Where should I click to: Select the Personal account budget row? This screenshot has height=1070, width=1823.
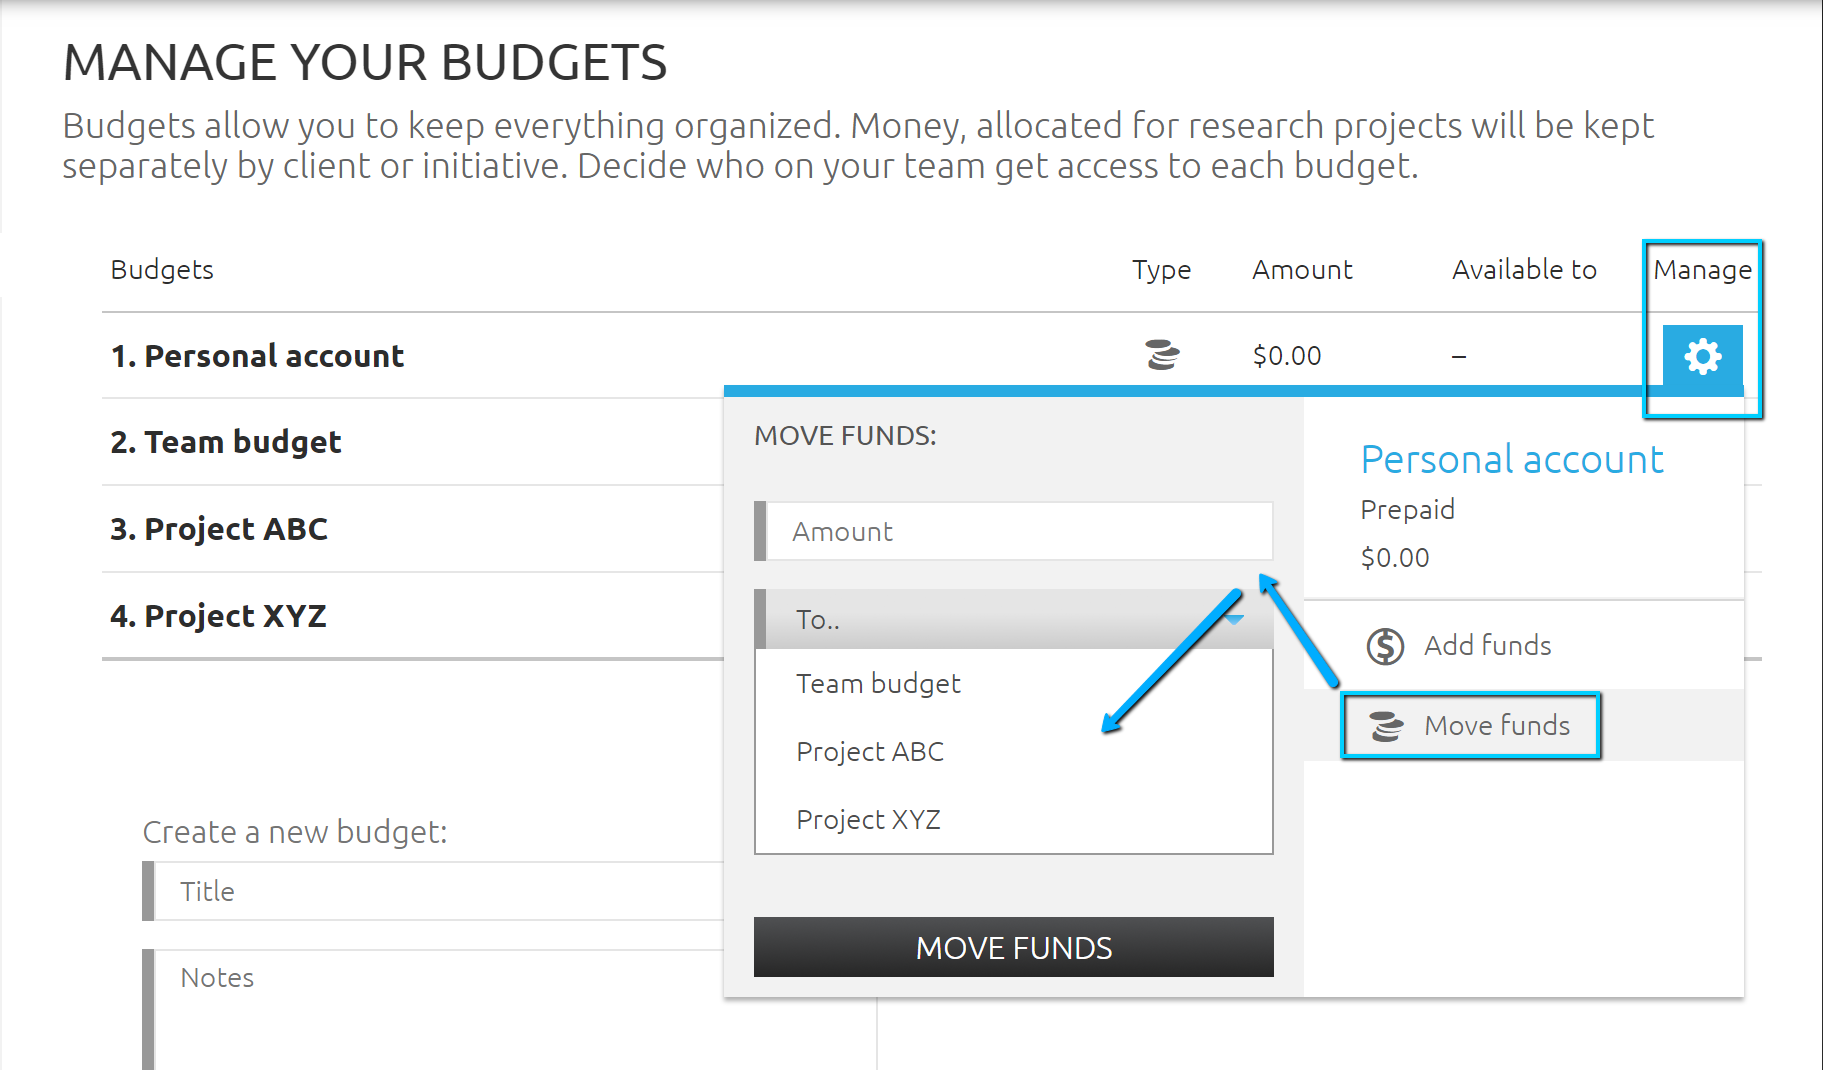pos(257,356)
